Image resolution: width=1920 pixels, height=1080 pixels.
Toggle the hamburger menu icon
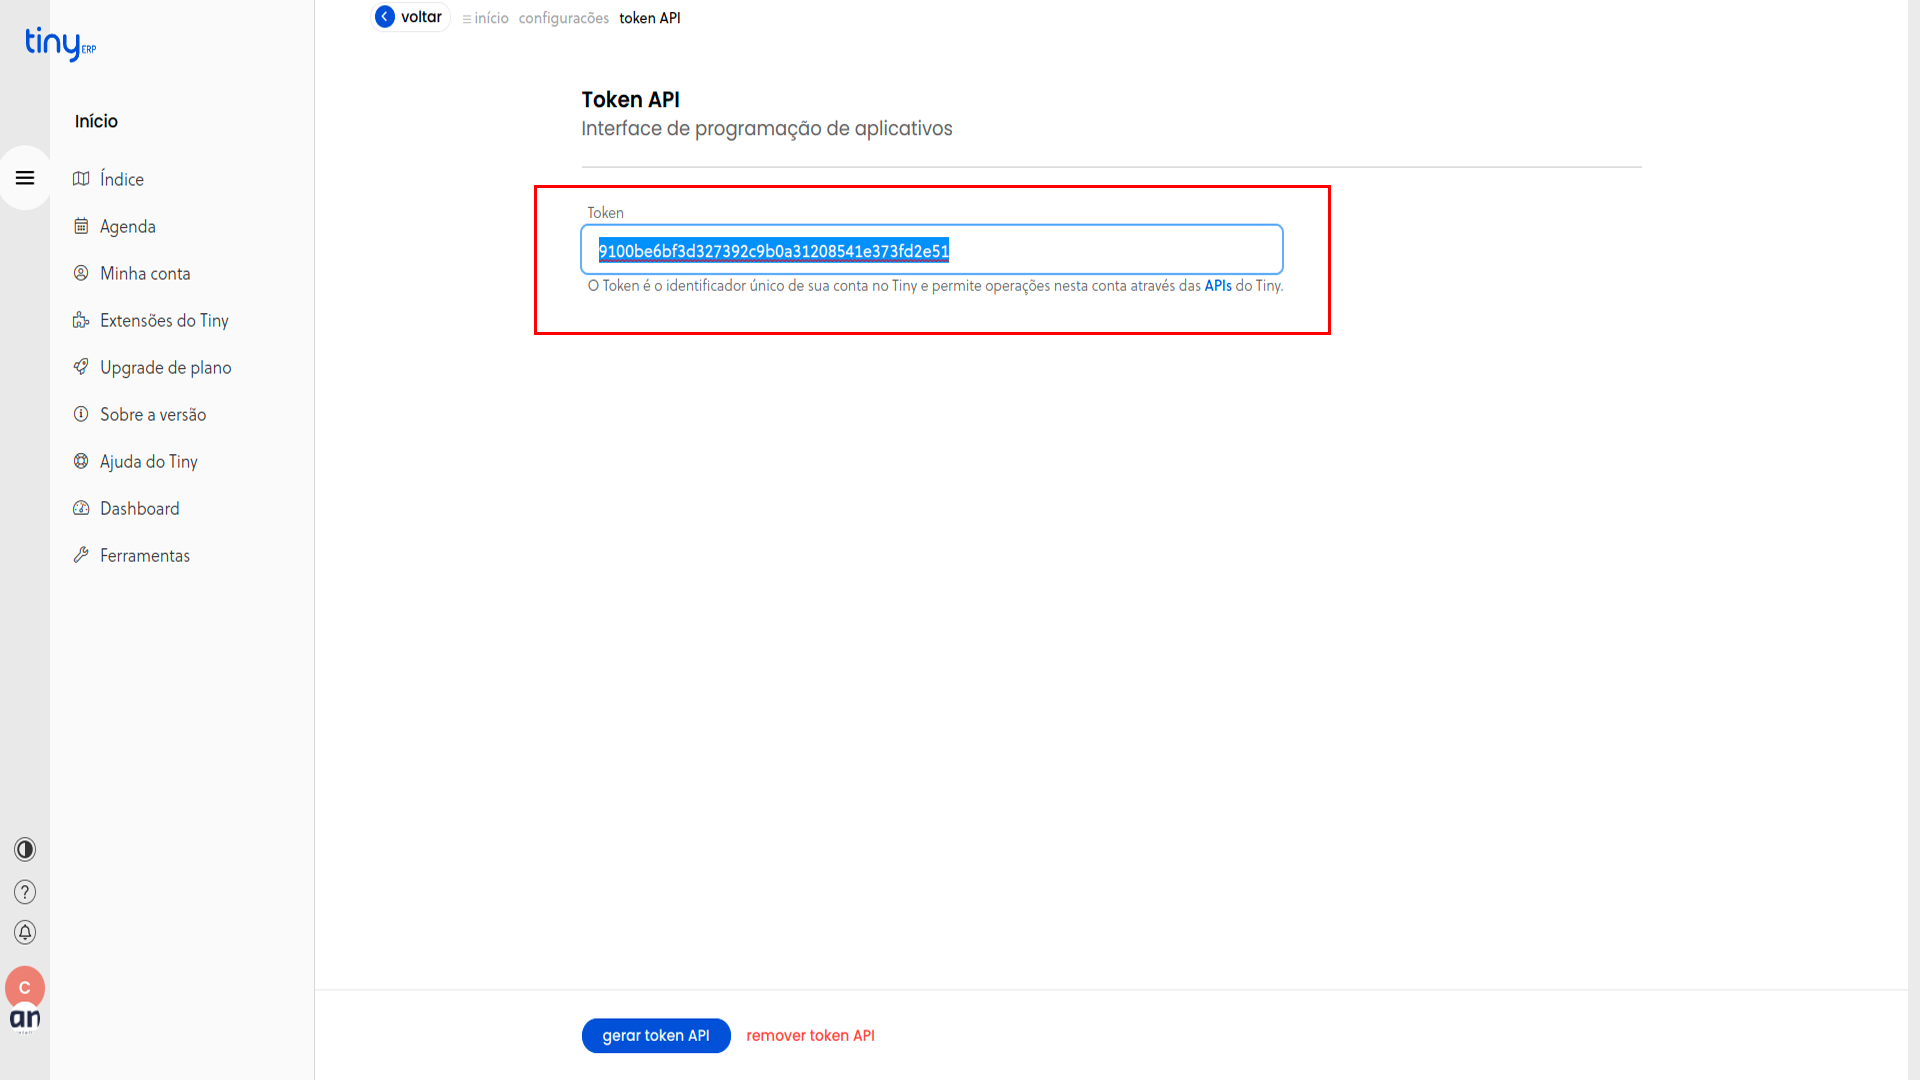point(25,178)
